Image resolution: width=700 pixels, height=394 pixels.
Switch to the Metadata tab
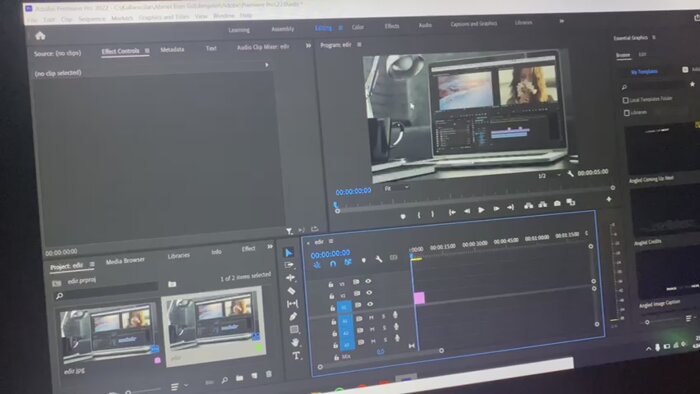[172, 50]
